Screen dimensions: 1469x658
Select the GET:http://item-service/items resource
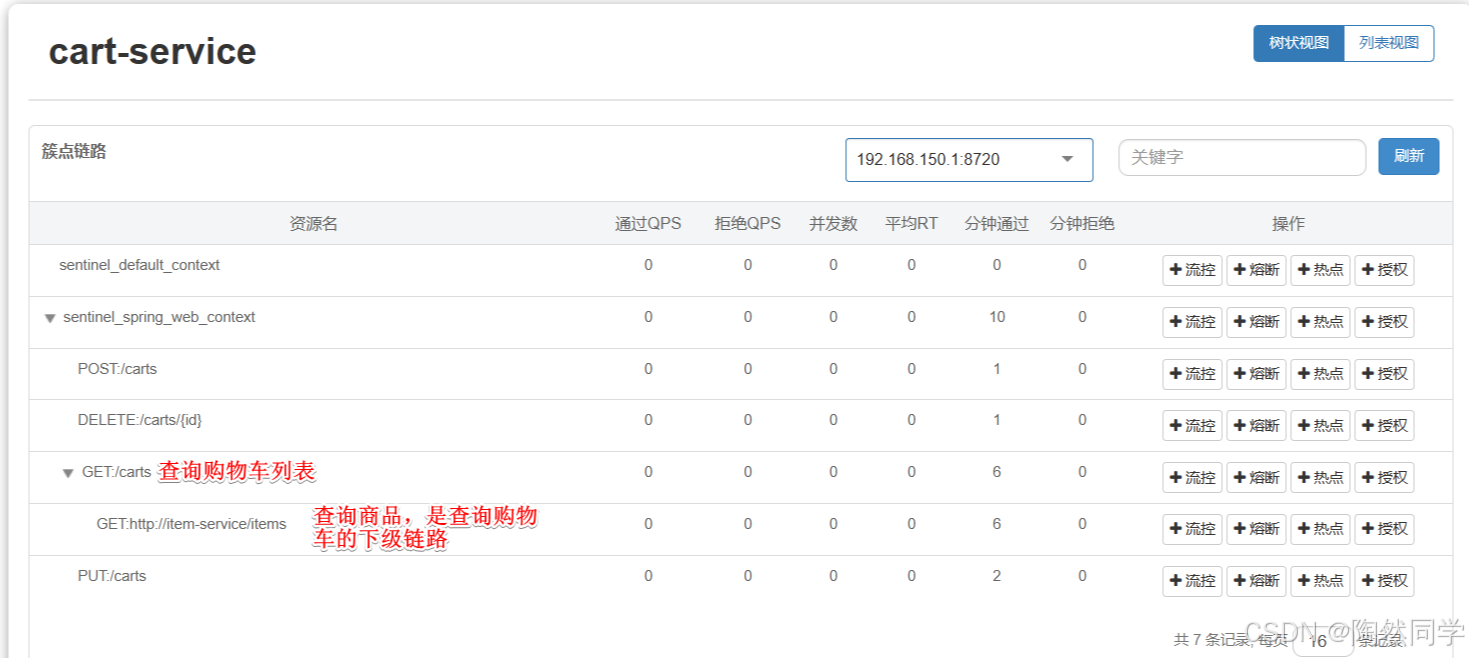click(191, 525)
